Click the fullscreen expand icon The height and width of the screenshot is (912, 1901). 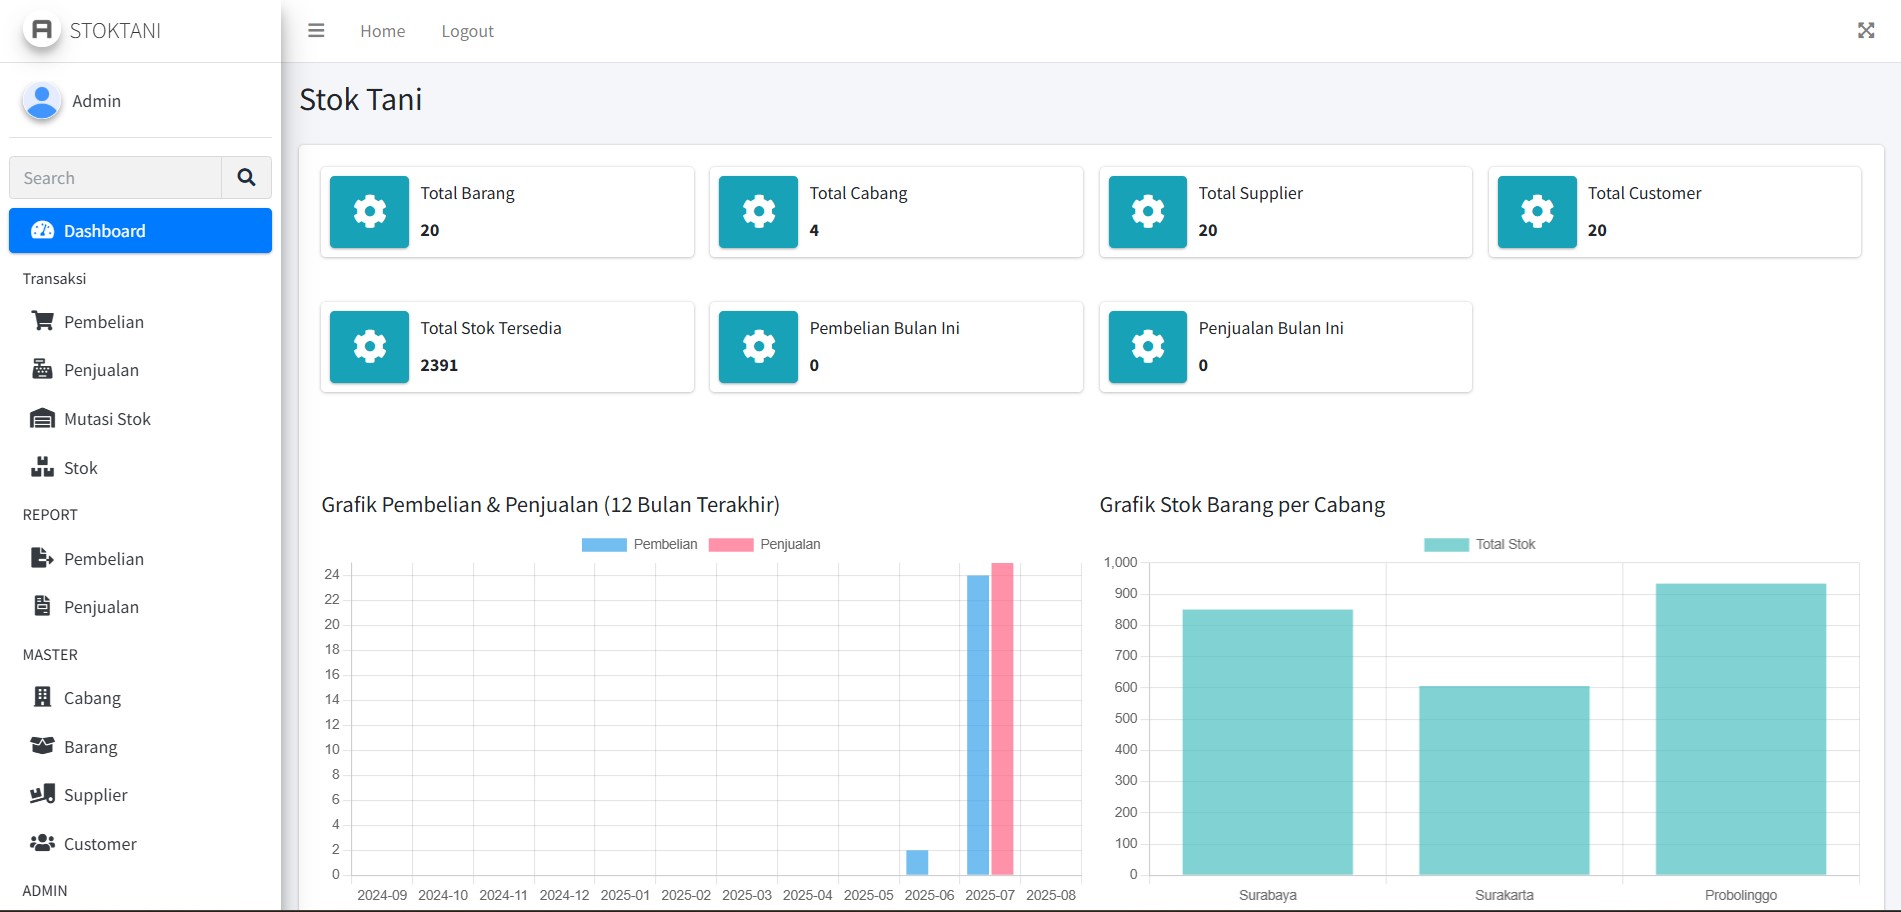(1865, 31)
